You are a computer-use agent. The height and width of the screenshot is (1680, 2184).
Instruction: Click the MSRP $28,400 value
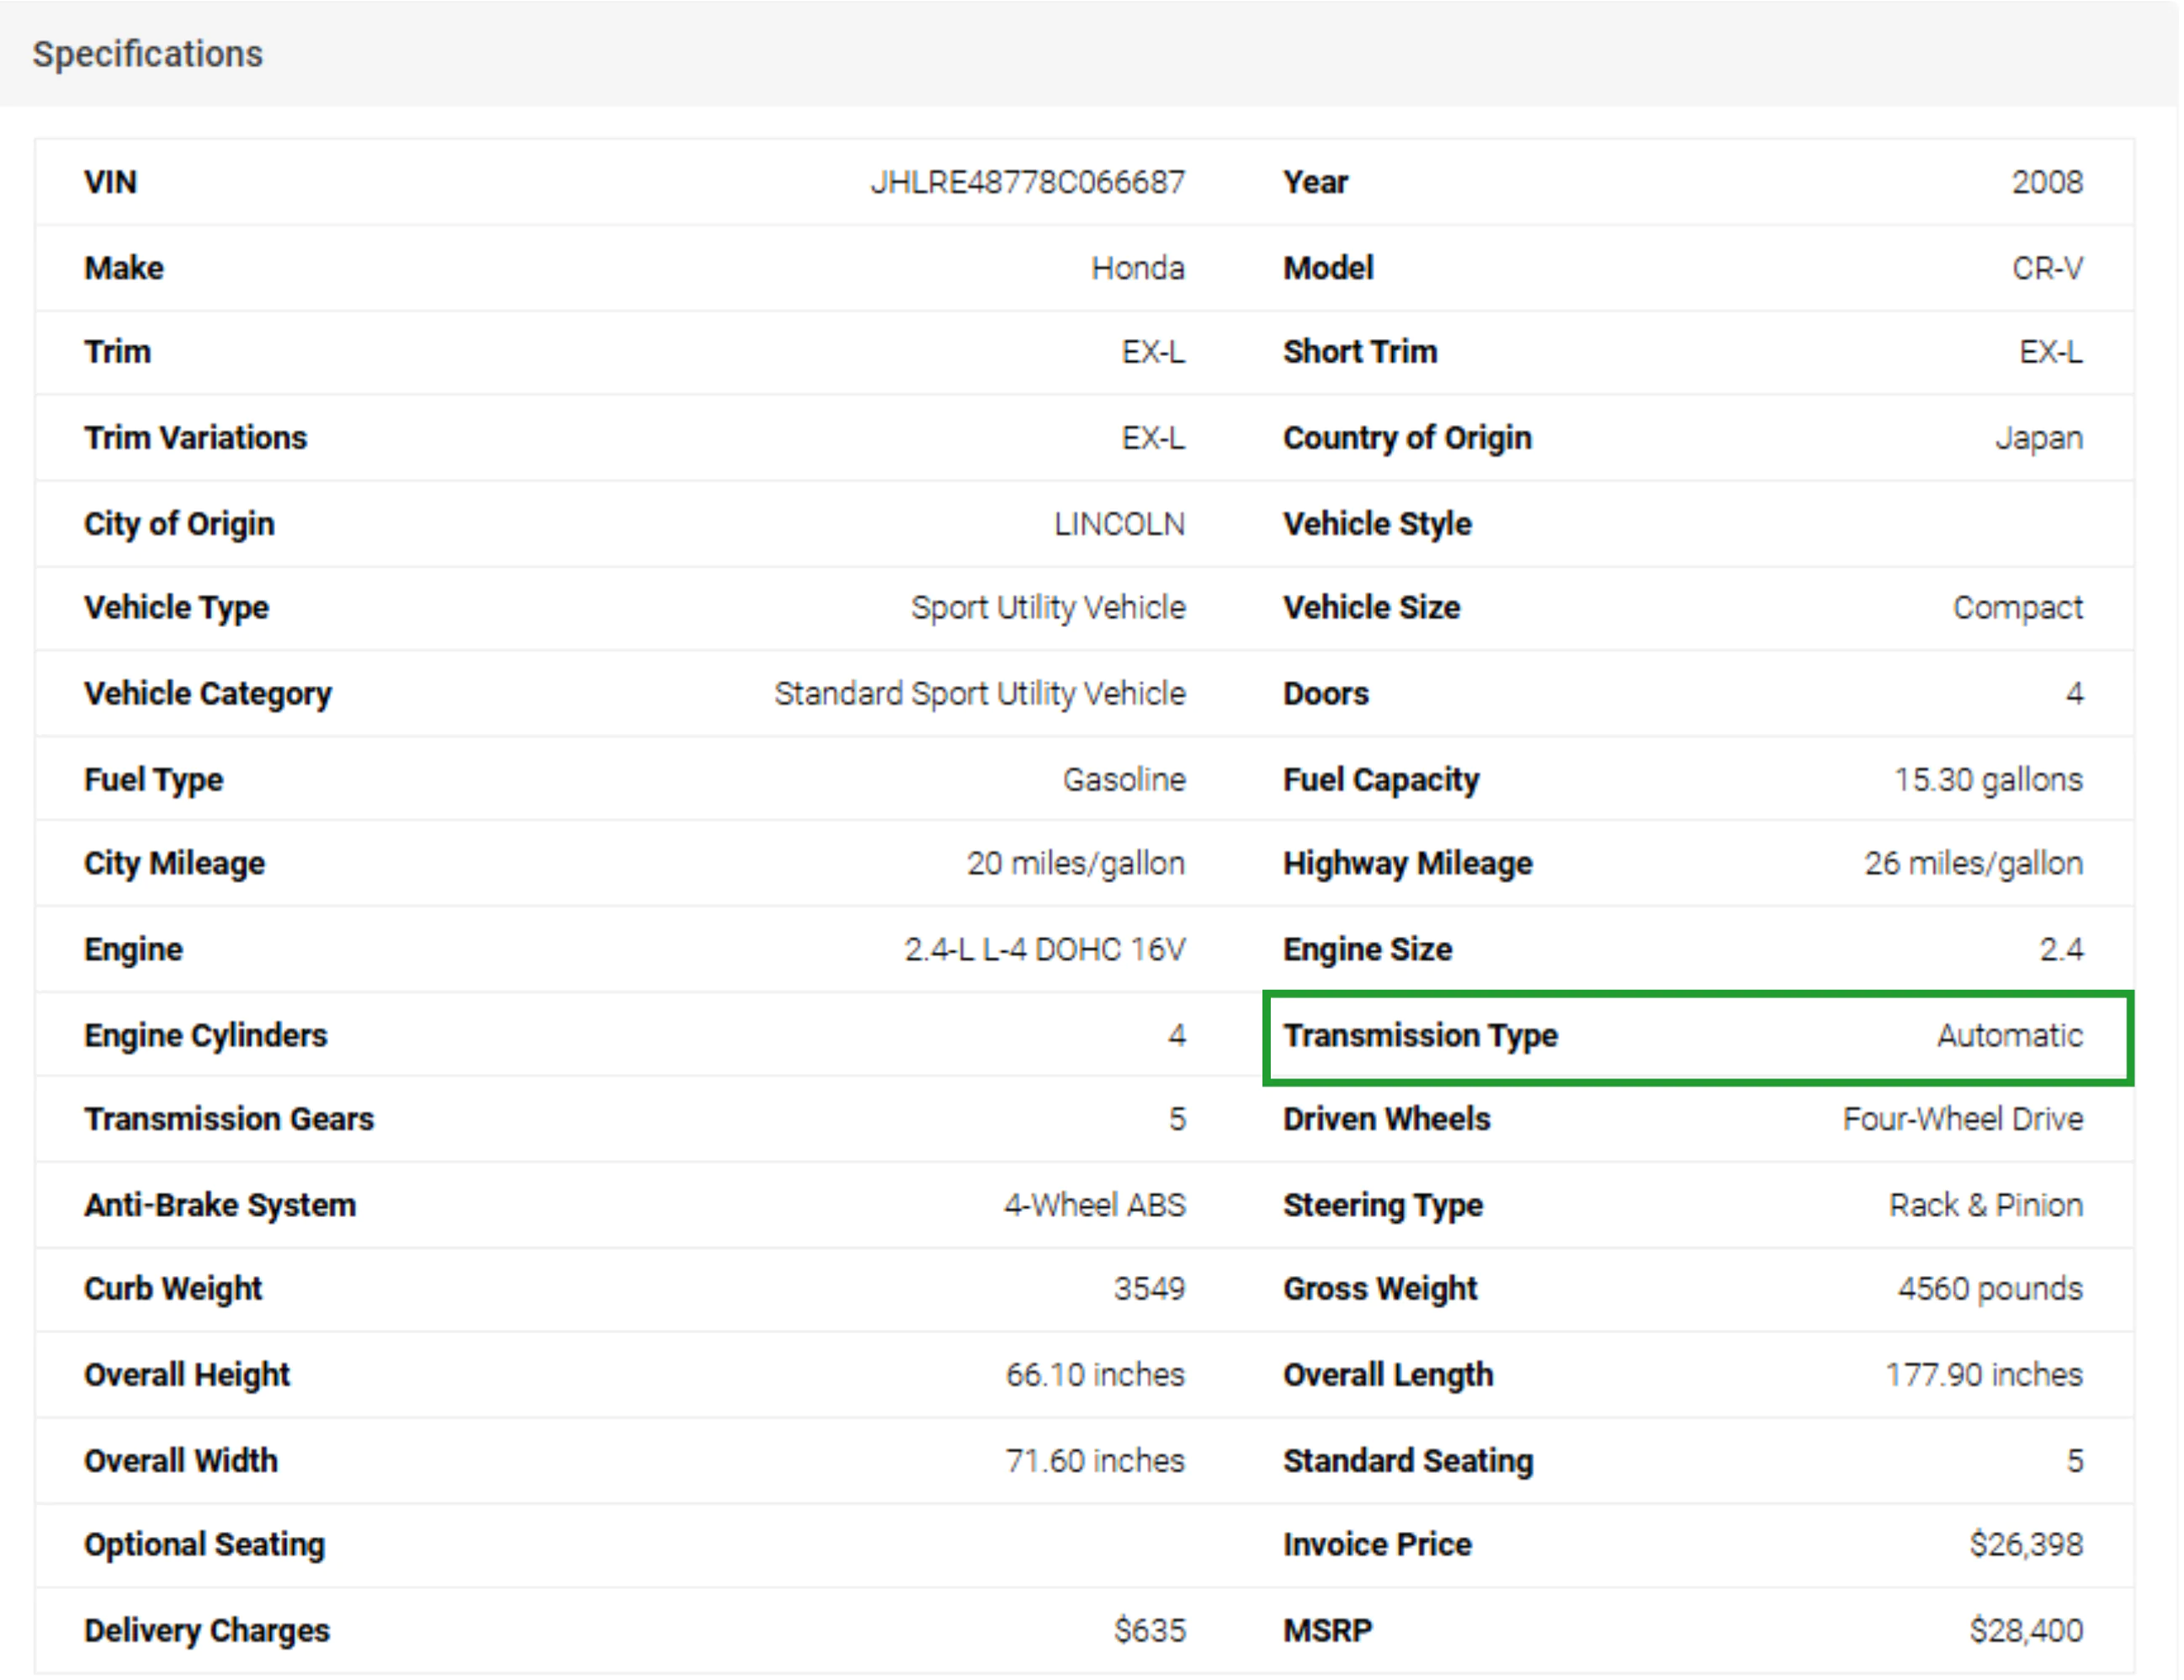[x=2031, y=1629]
